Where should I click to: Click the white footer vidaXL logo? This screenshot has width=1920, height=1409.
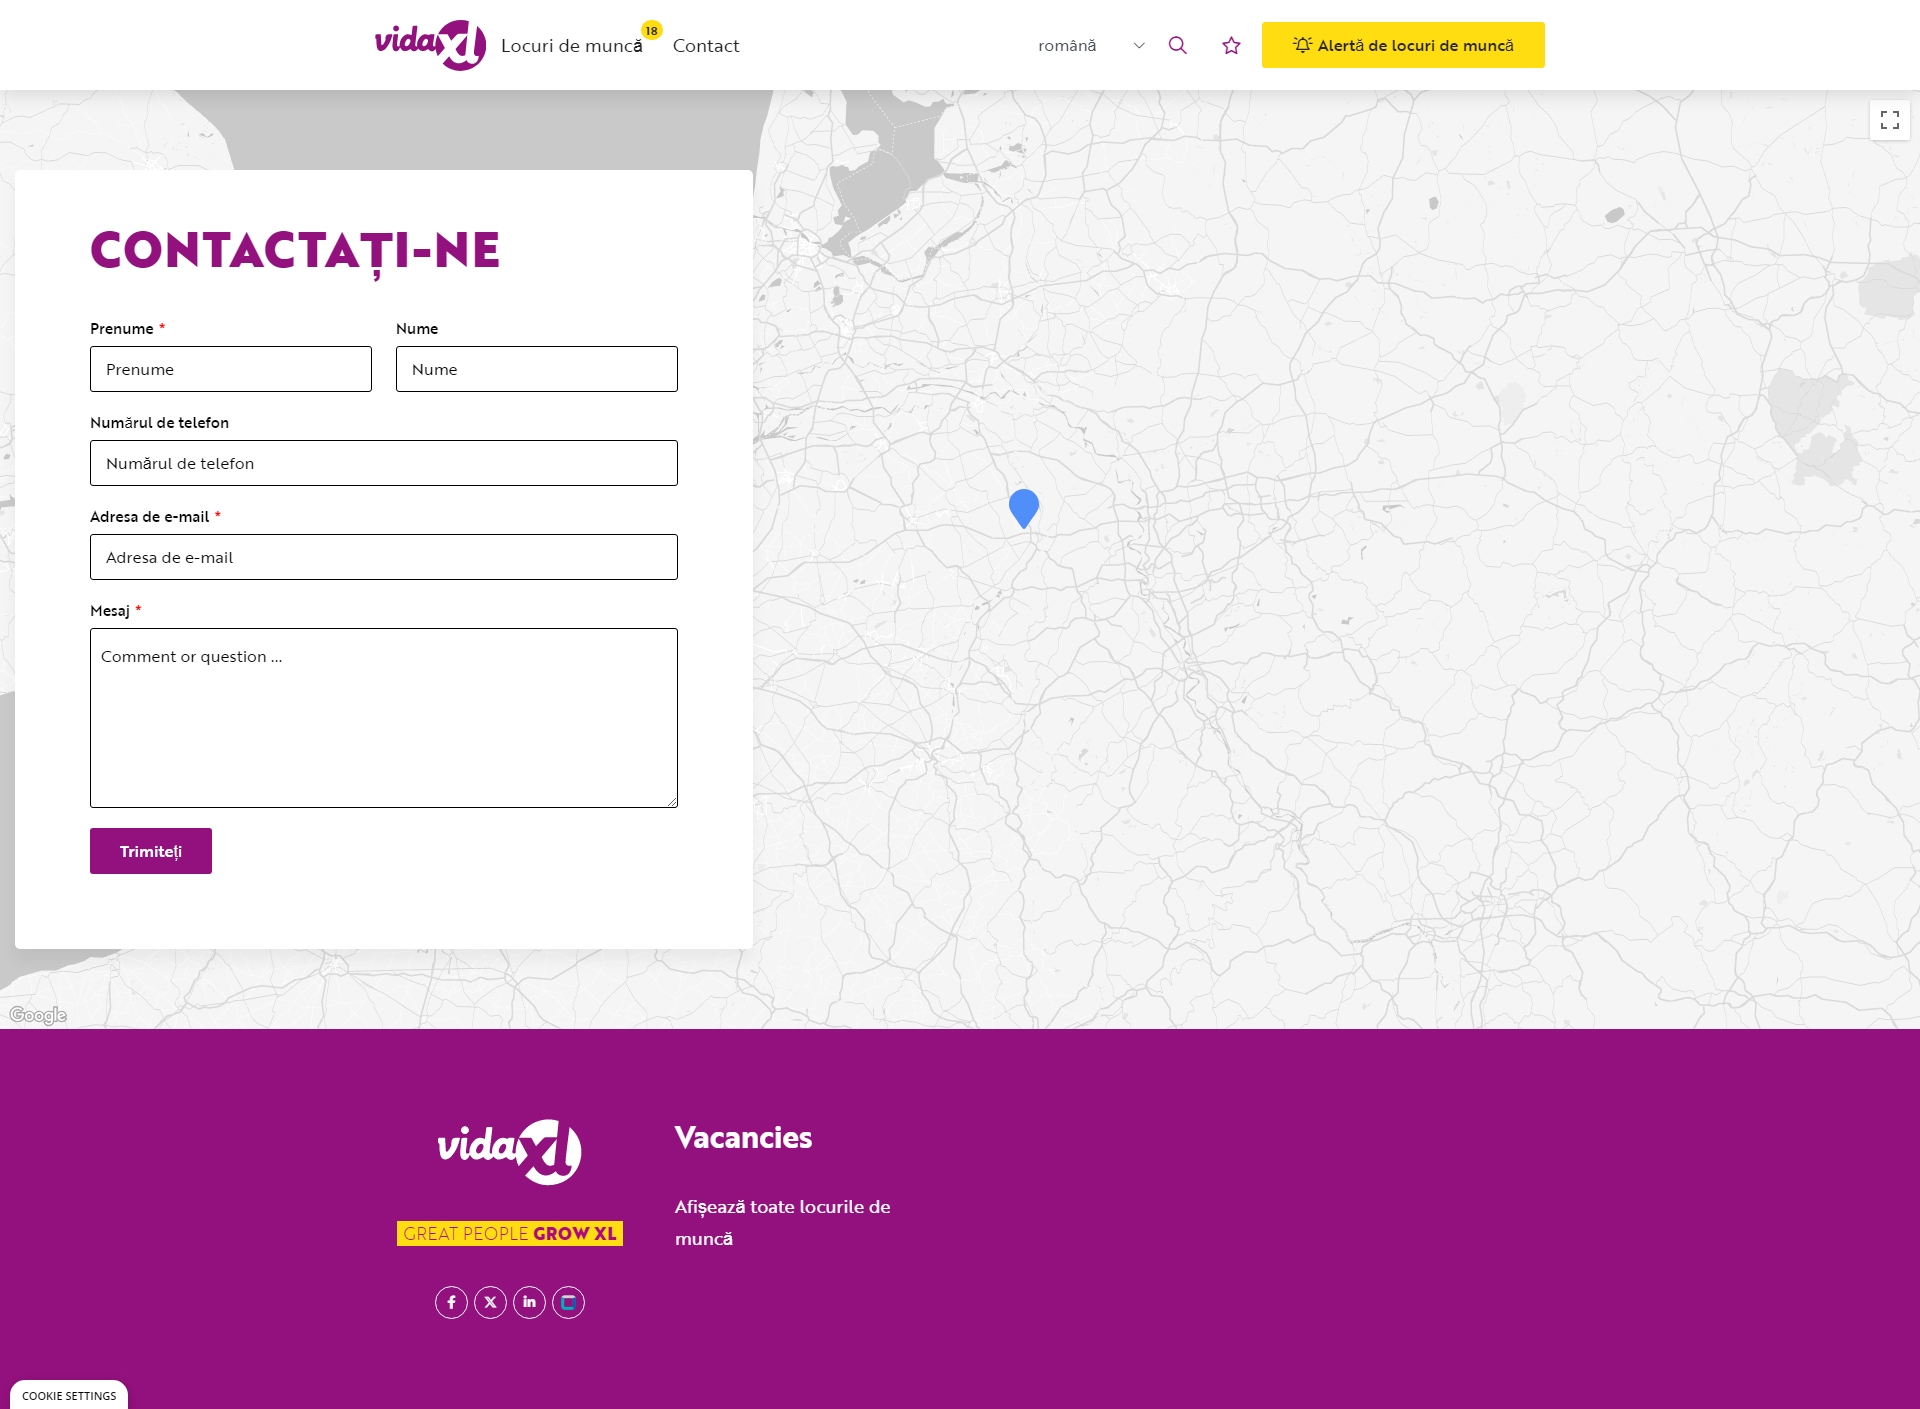pyautogui.click(x=509, y=1151)
